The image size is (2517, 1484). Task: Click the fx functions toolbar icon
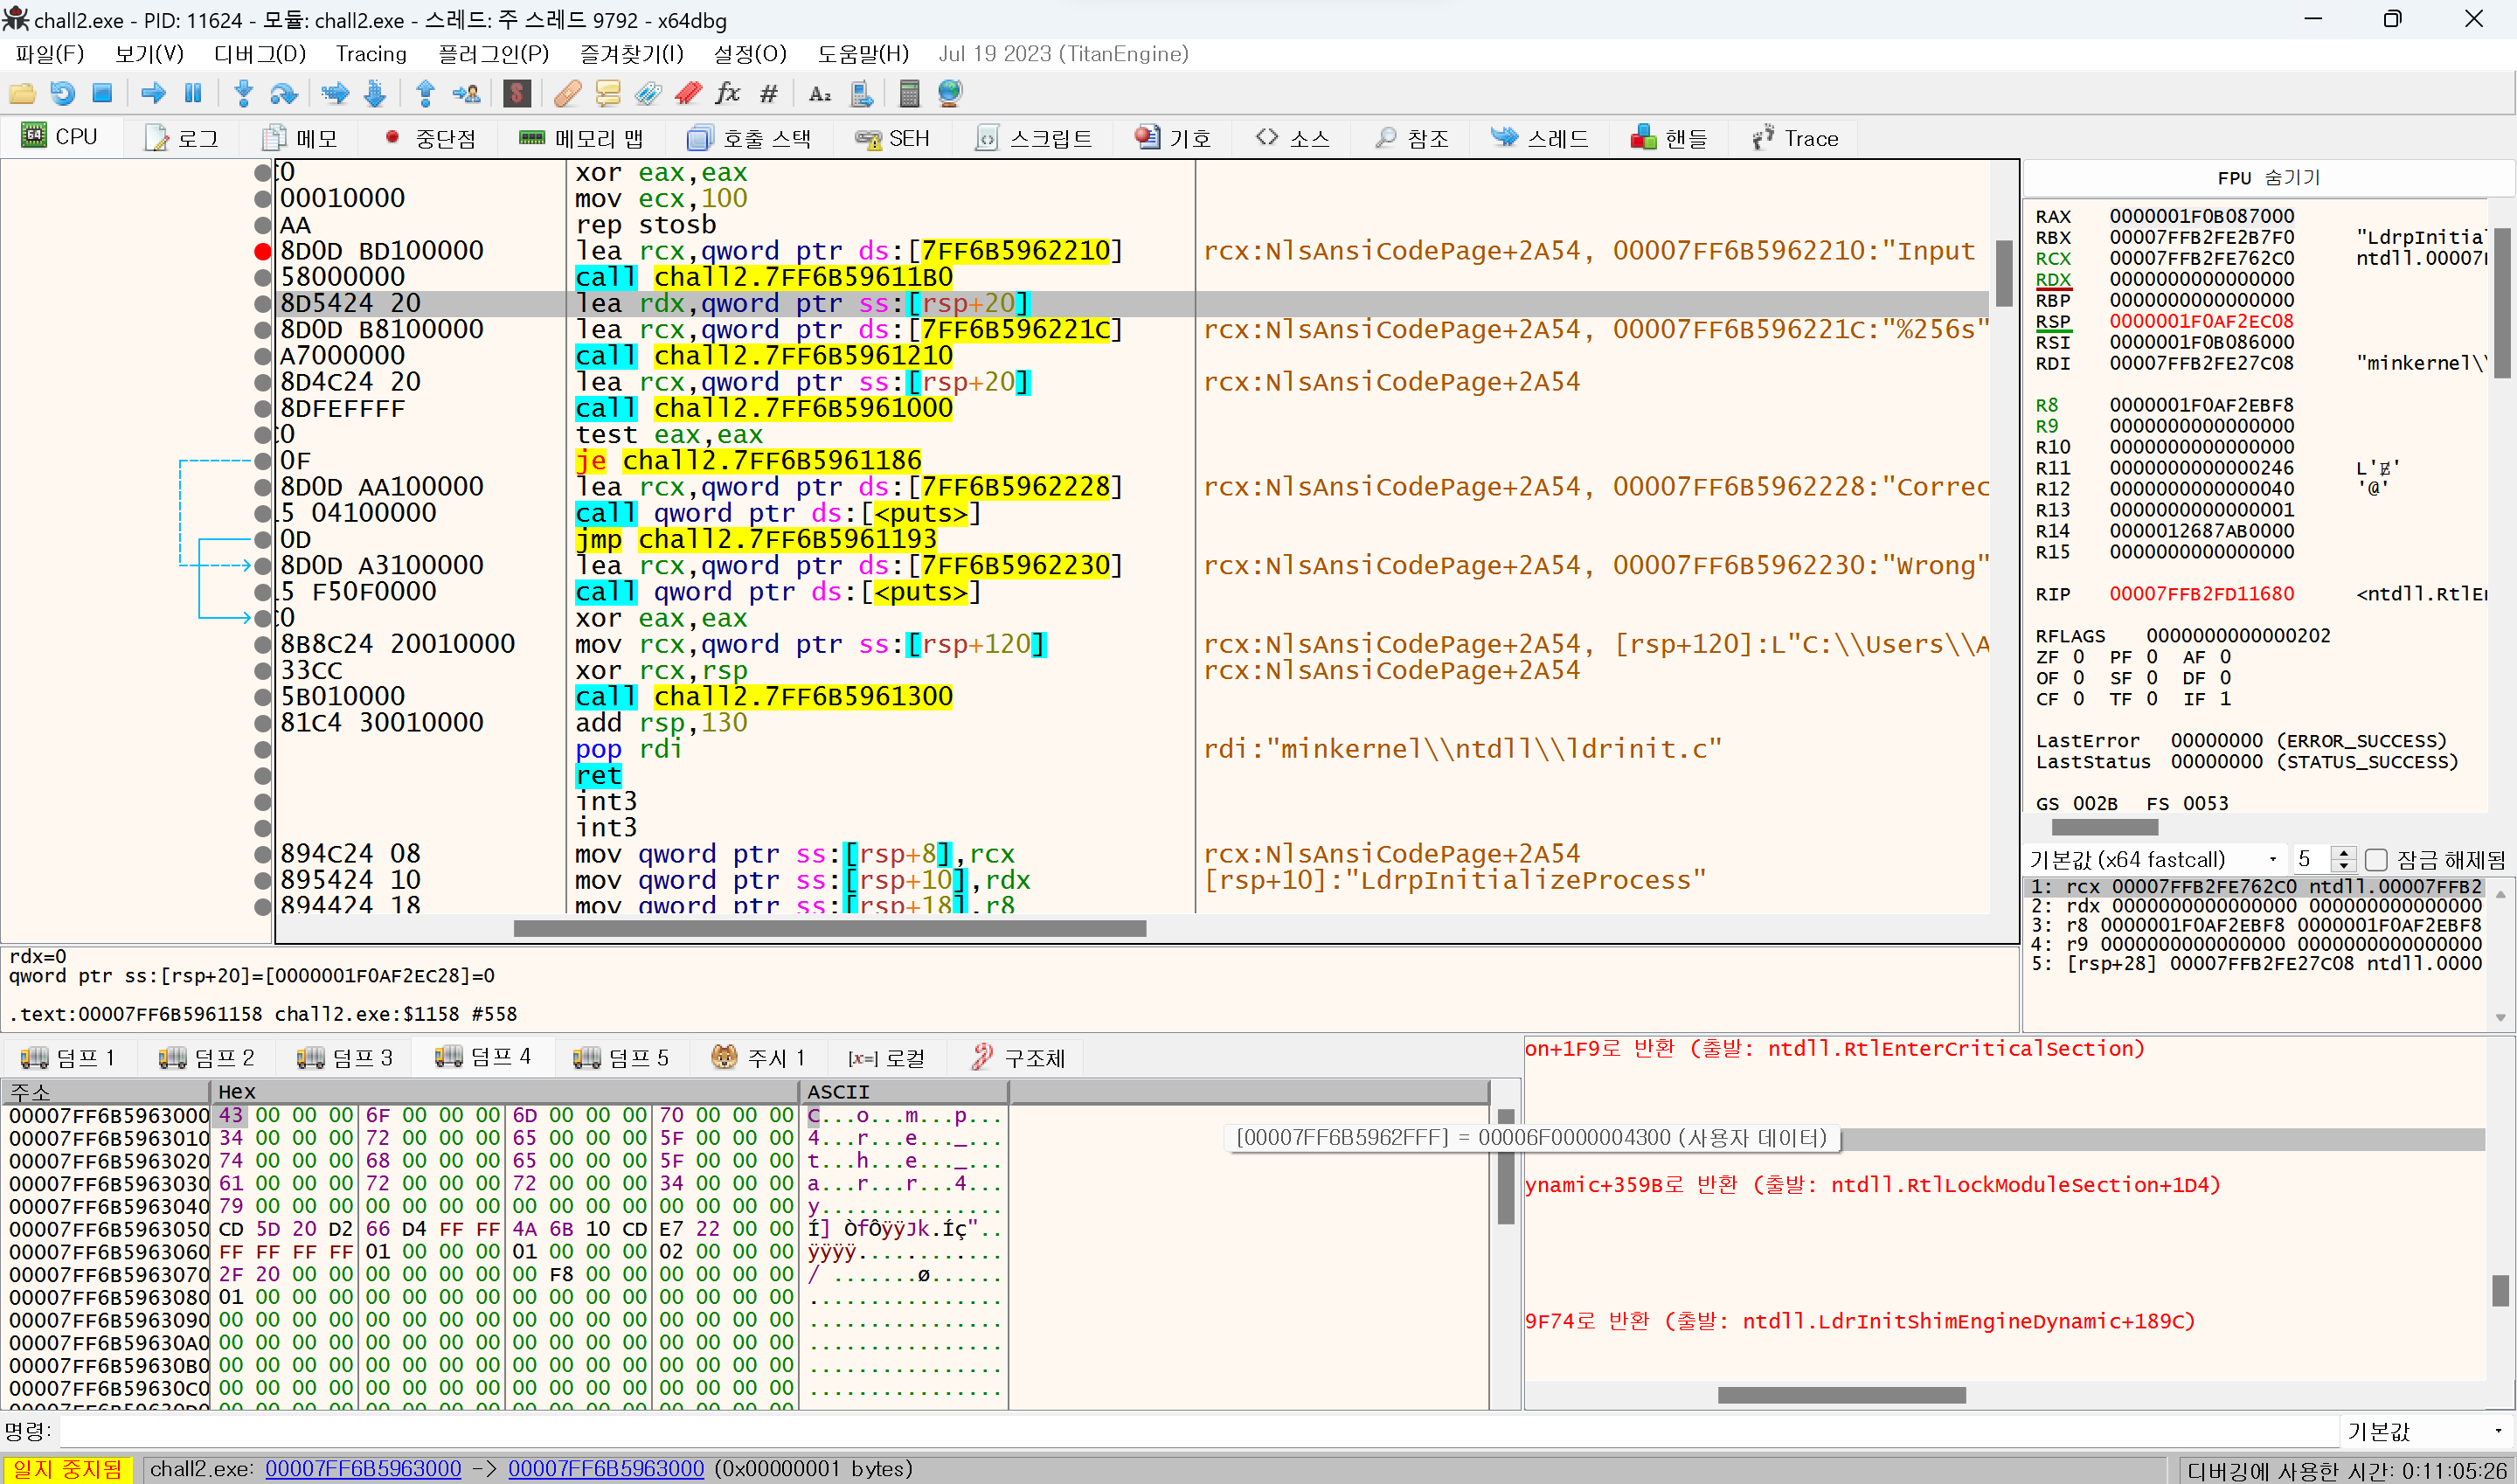[727, 94]
